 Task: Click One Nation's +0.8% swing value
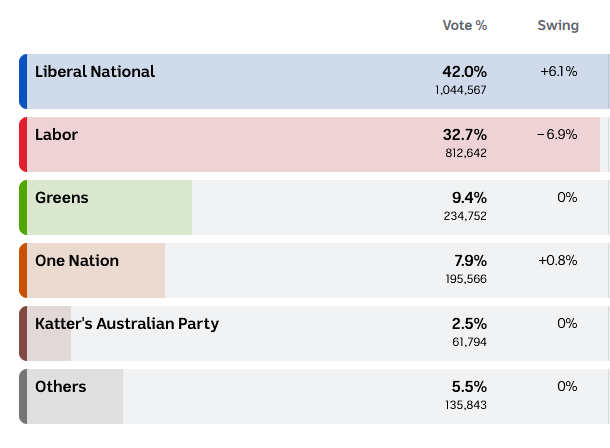(x=558, y=261)
